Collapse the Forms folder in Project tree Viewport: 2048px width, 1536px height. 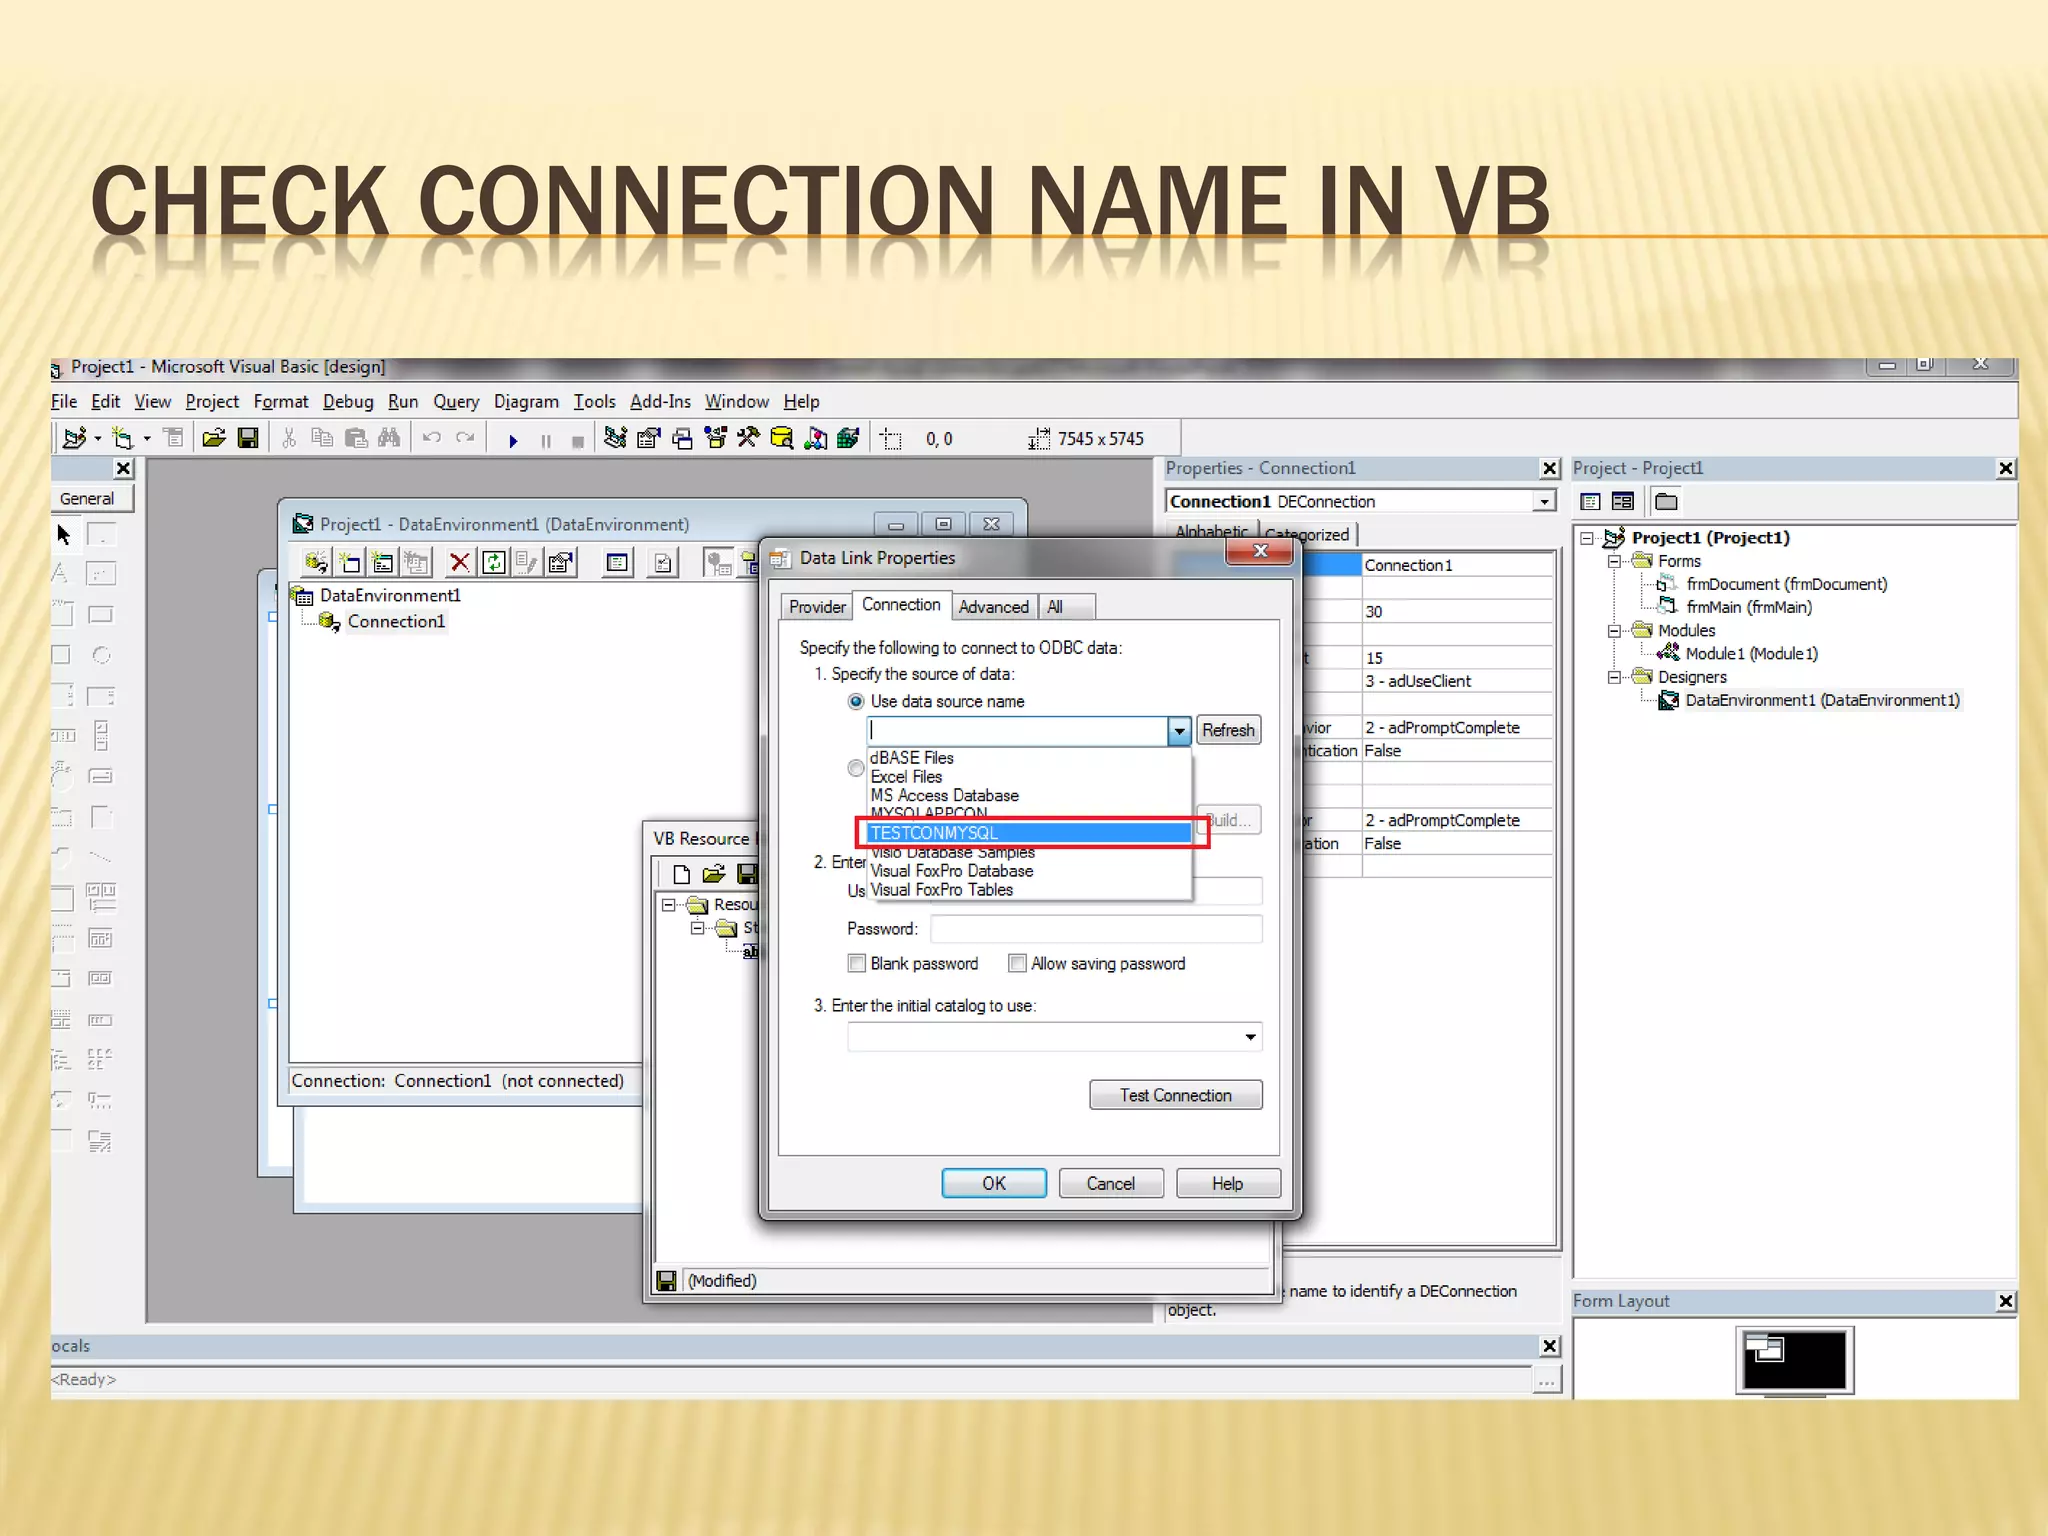pyautogui.click(x=1614, y=561)
